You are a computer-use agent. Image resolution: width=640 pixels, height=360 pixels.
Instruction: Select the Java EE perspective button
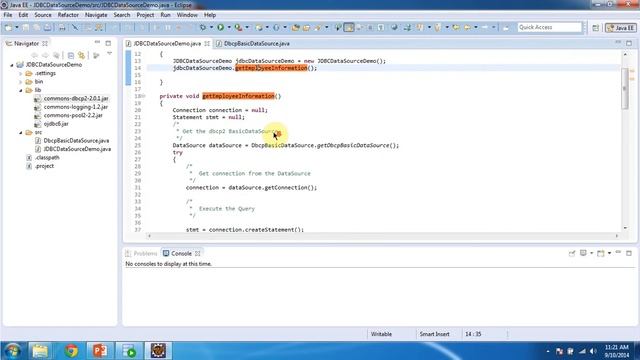tap(620, 28)
